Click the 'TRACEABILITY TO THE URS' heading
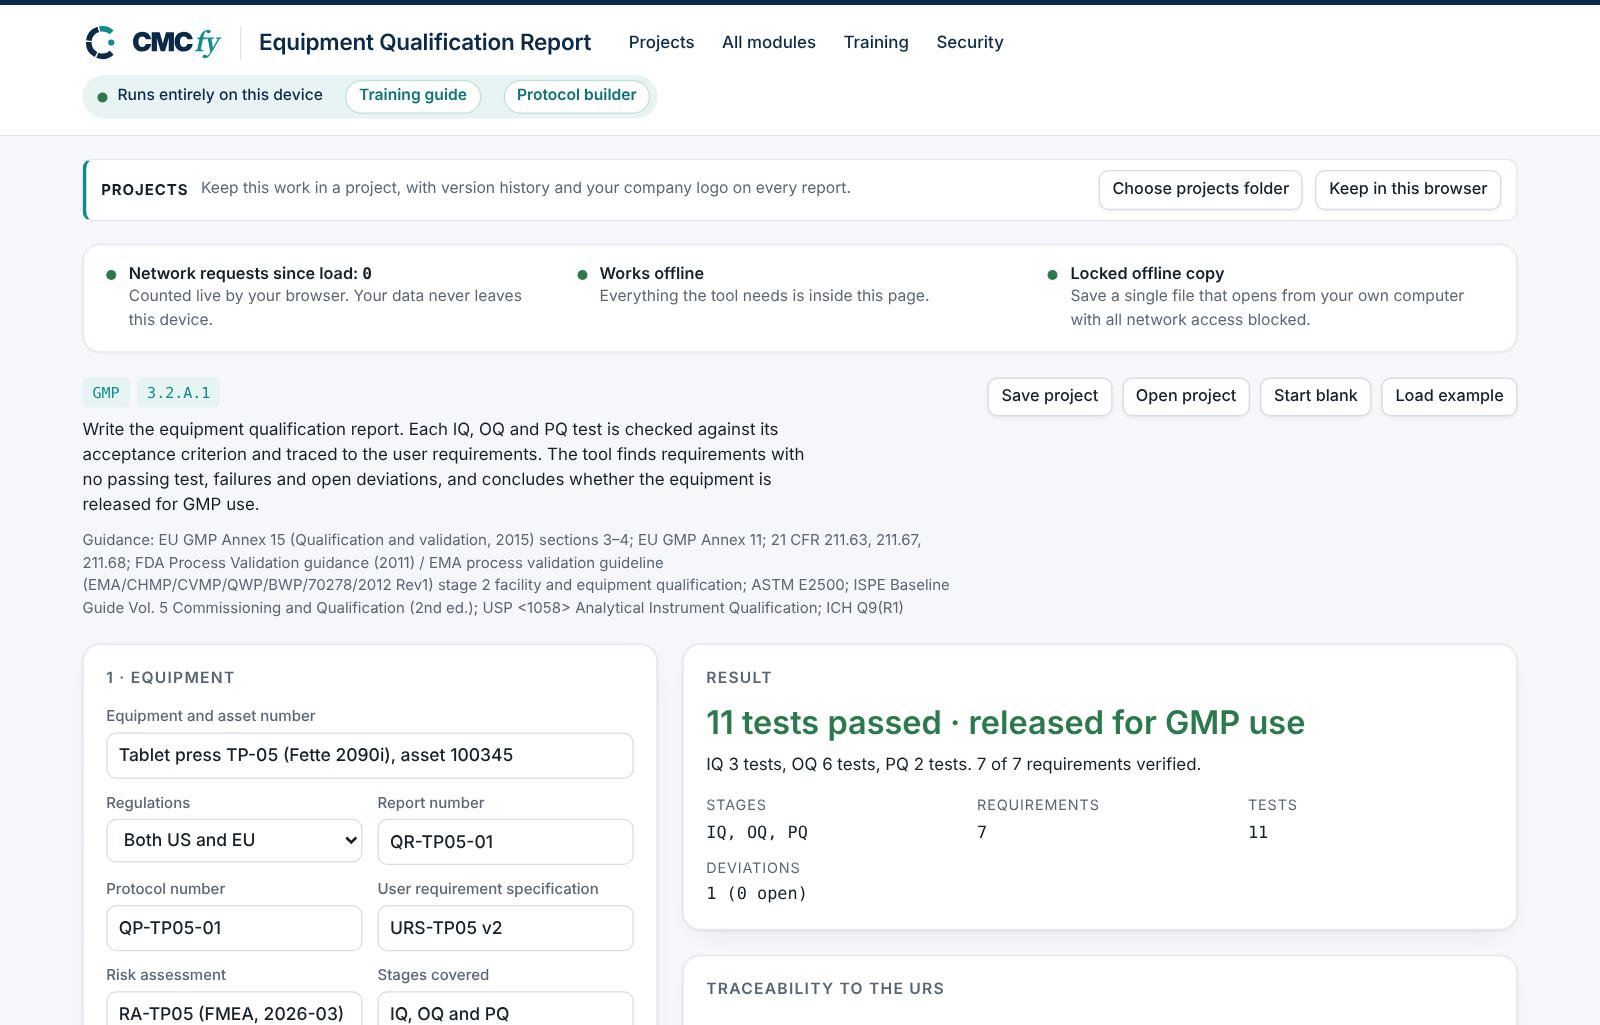The height and width of the screenshot is (1025, 1600). pyautogui.click(x=825, y=989)
